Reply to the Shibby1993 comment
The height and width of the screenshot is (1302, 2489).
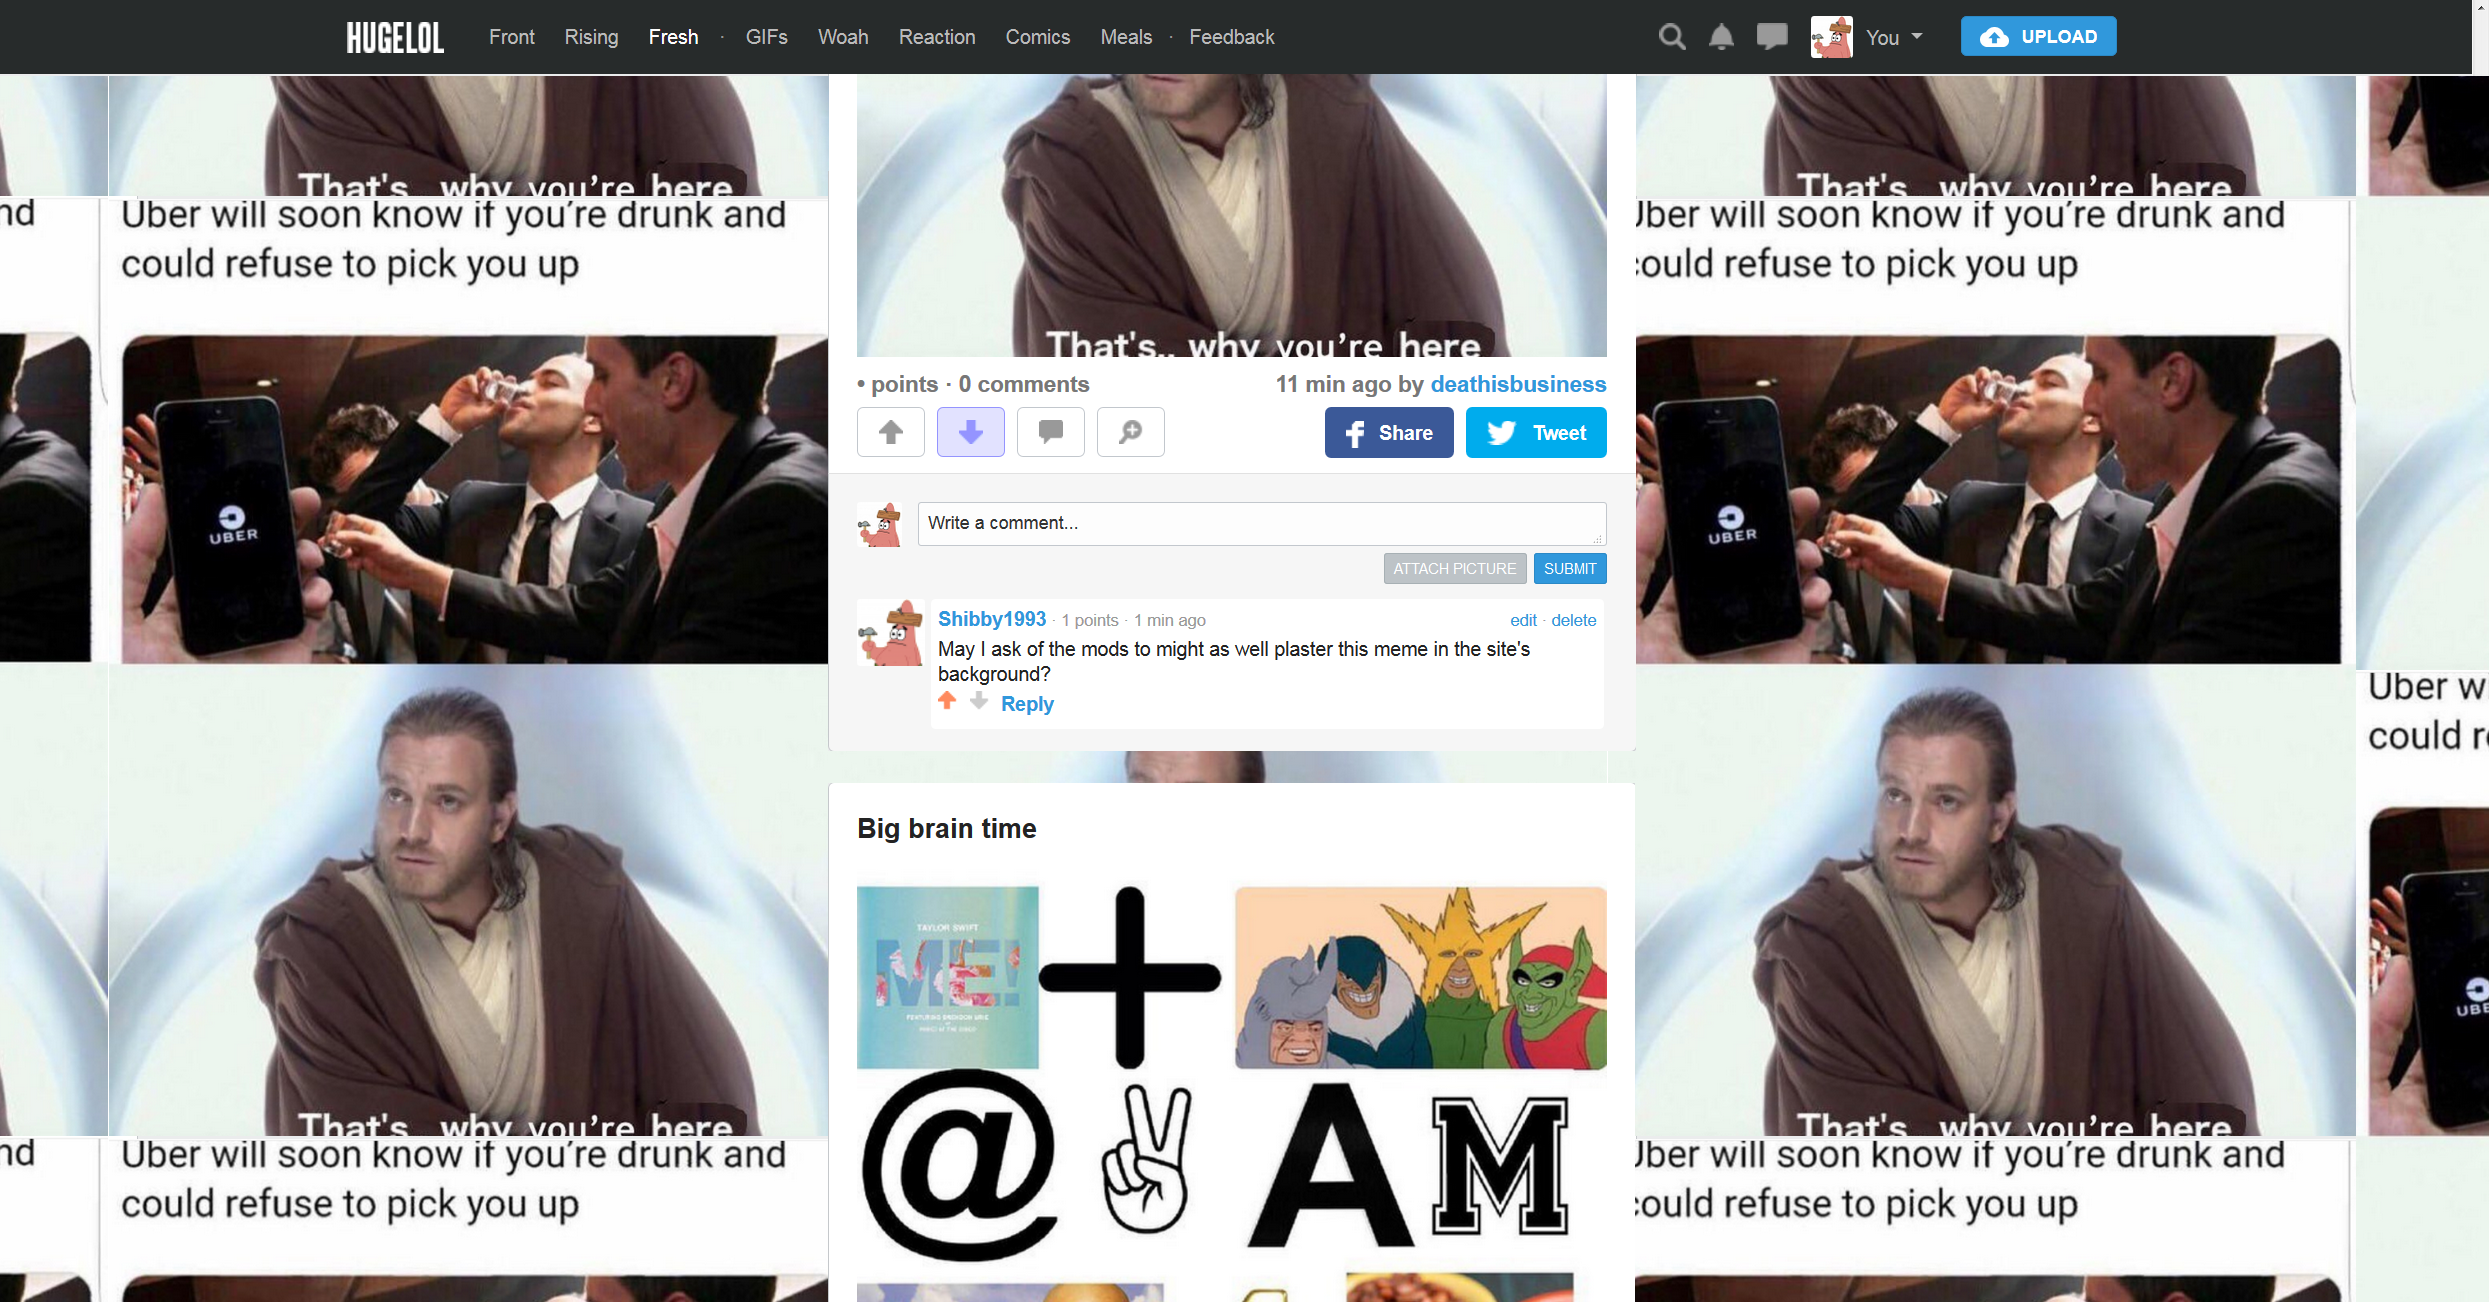coord(1027,704)
